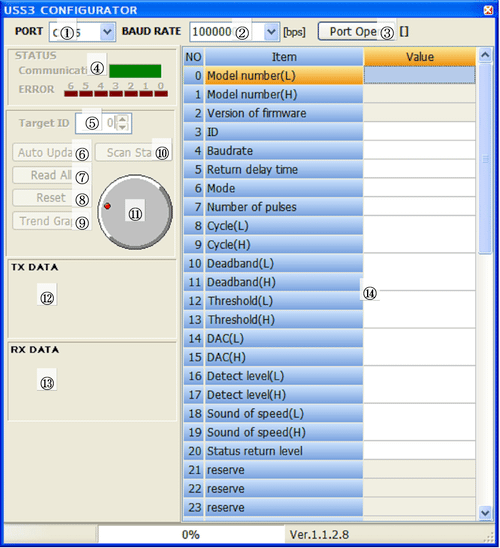Click the Scan Start button
Viewport: 500px width, 548px height.
coord(134,153)
